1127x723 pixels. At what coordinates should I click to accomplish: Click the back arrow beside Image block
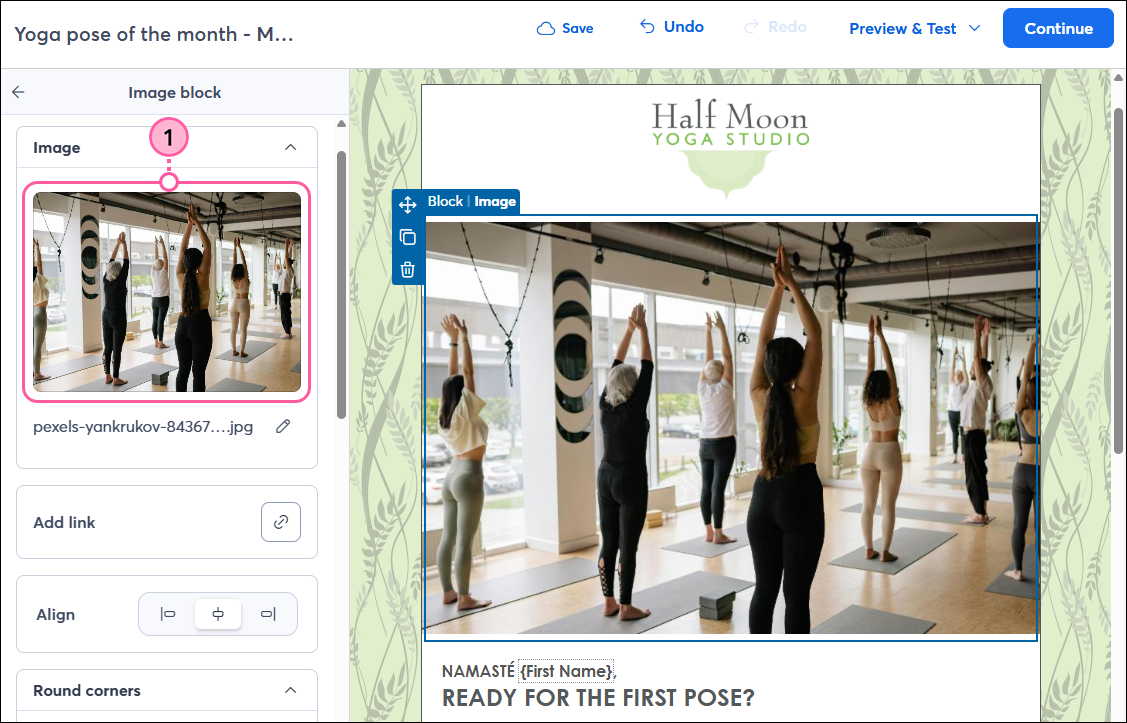[x=19, y=92]
